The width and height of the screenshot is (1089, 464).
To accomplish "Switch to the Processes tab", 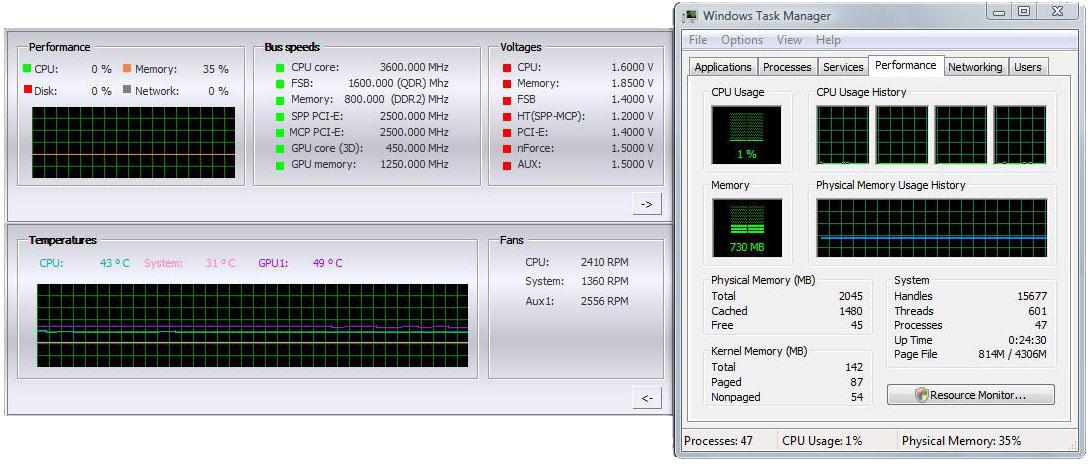I will click(787, 67).
